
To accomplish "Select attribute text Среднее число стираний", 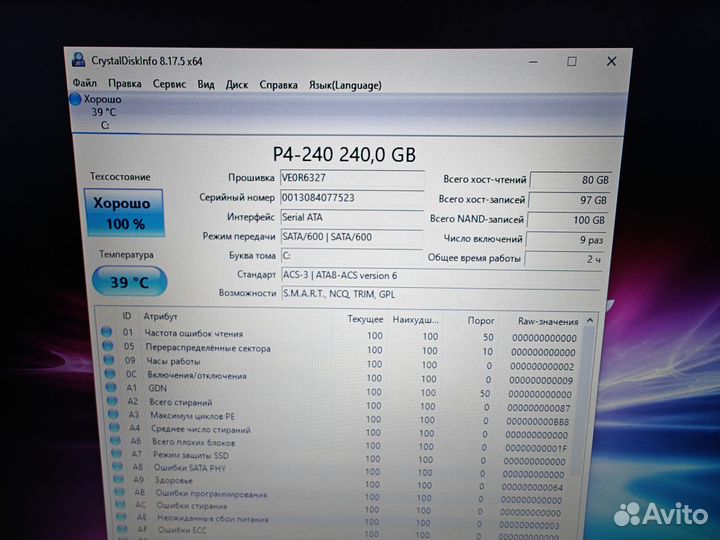I will [x=201, y=429].
